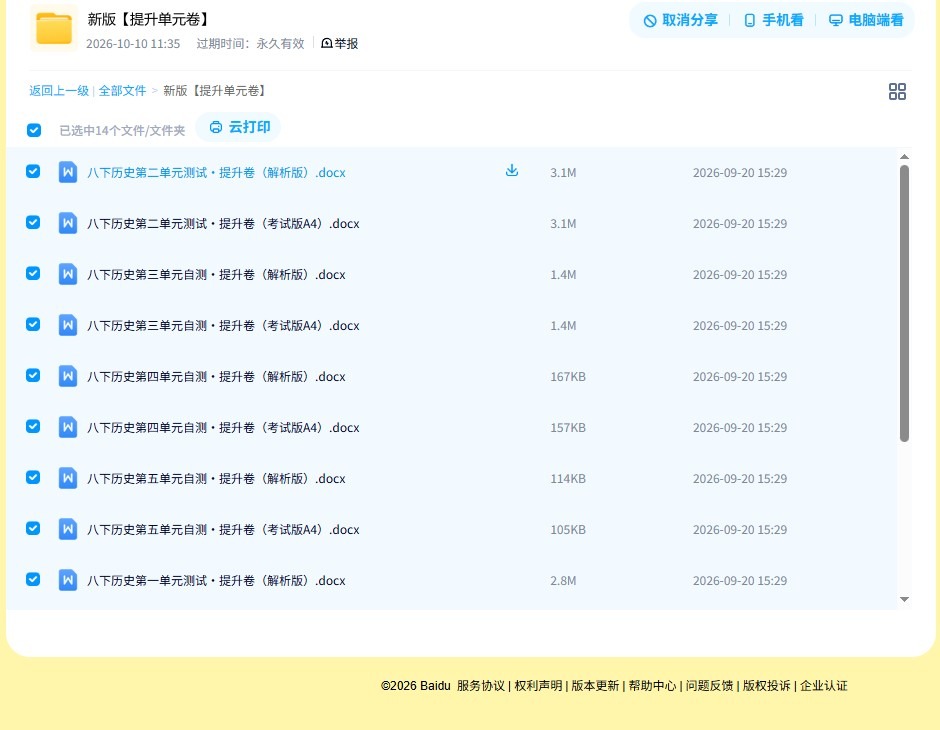The width and height of the screenshot is (940, 730).
Task: Open 权利声明 footer link
Action: [538, 686]
